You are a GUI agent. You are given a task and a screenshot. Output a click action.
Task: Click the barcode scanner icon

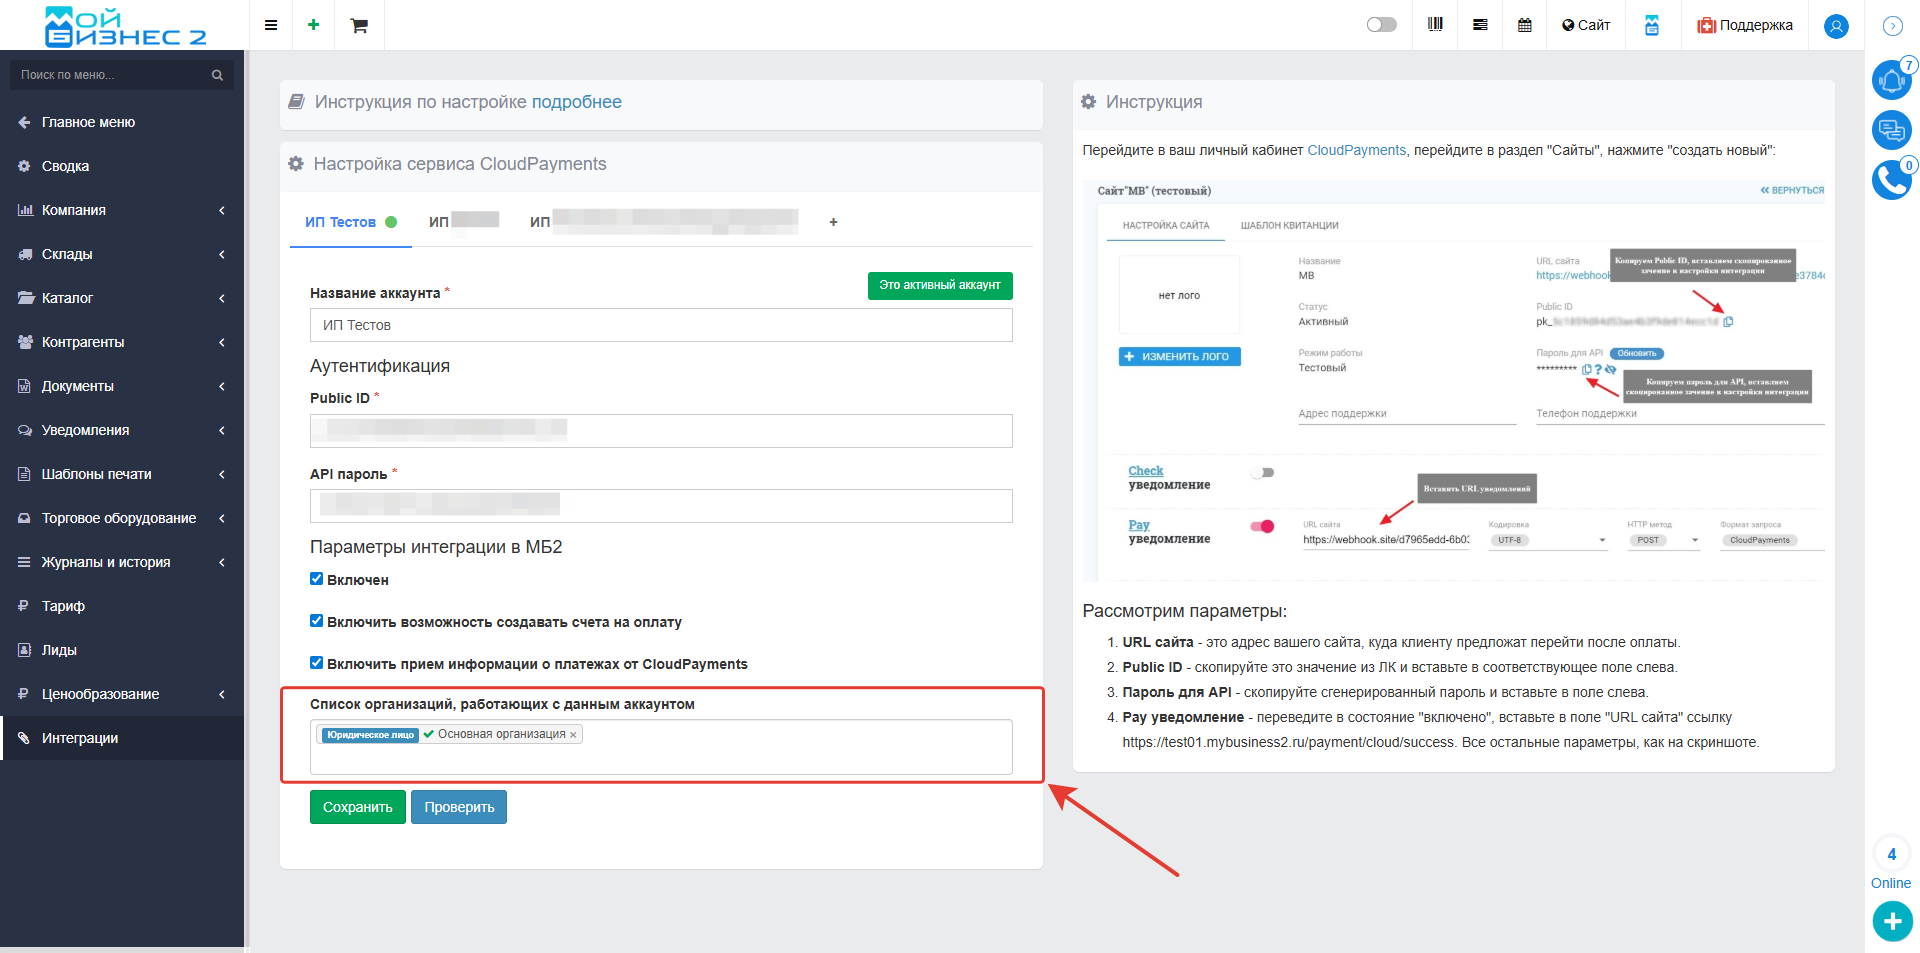click(1435, 24)
